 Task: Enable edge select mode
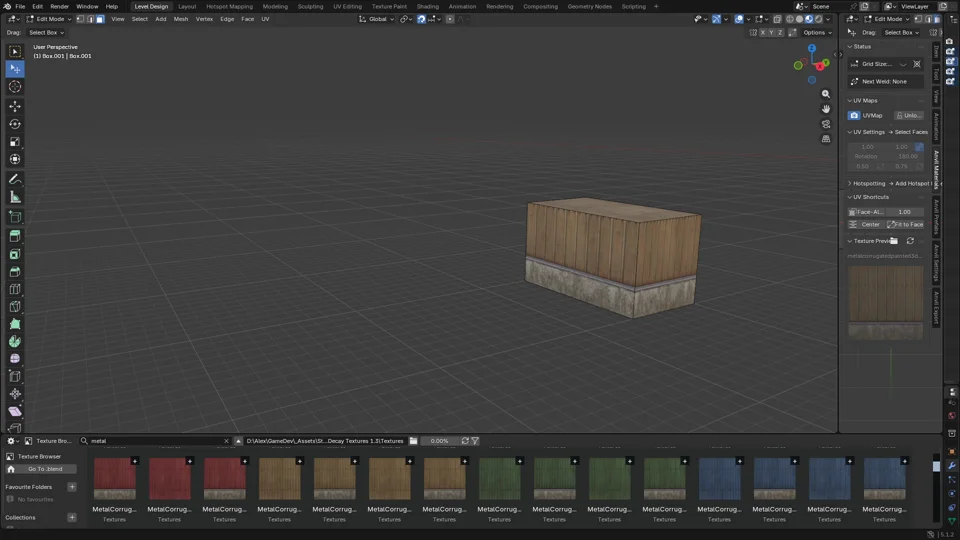(x=90, y=19)
